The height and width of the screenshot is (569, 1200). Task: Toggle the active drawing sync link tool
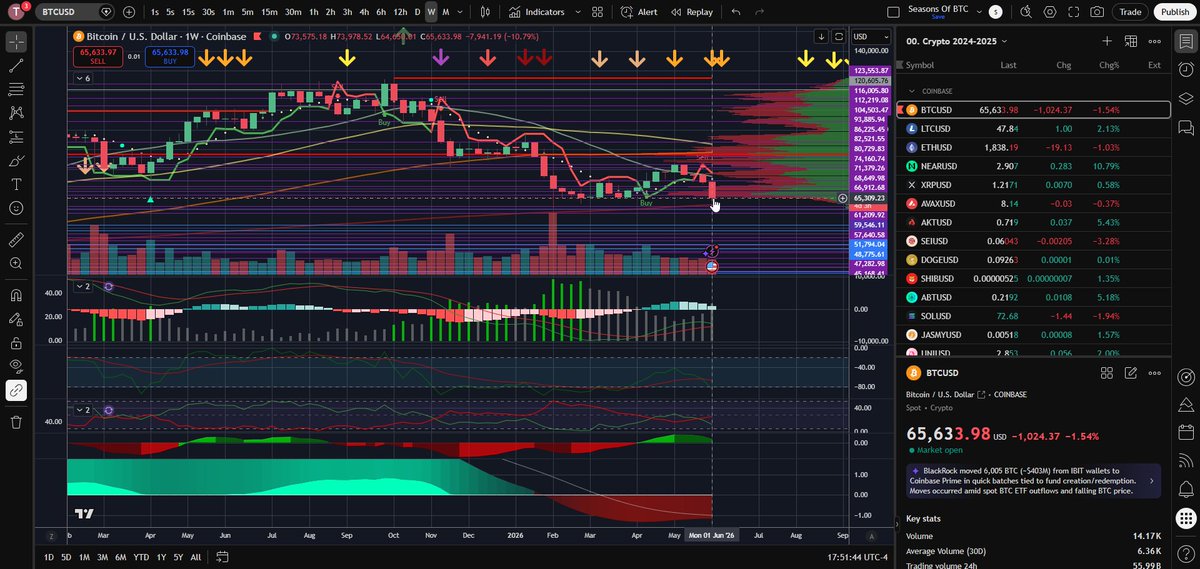[16, 390]
